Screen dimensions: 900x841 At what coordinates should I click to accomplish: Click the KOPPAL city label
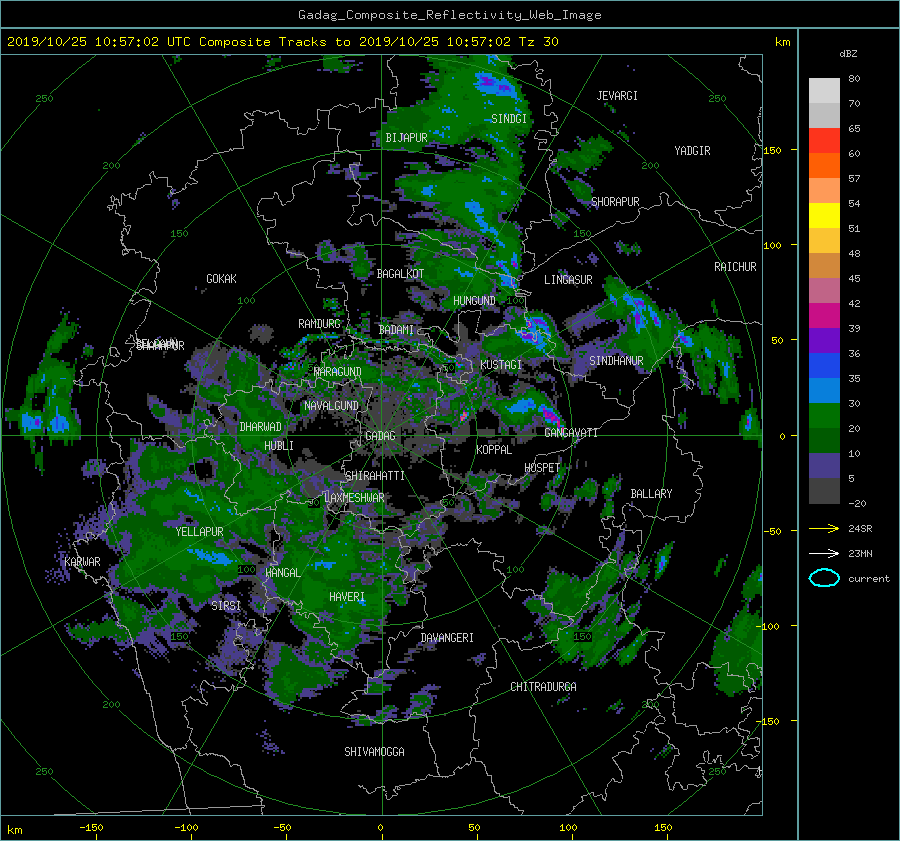[494, 450]
